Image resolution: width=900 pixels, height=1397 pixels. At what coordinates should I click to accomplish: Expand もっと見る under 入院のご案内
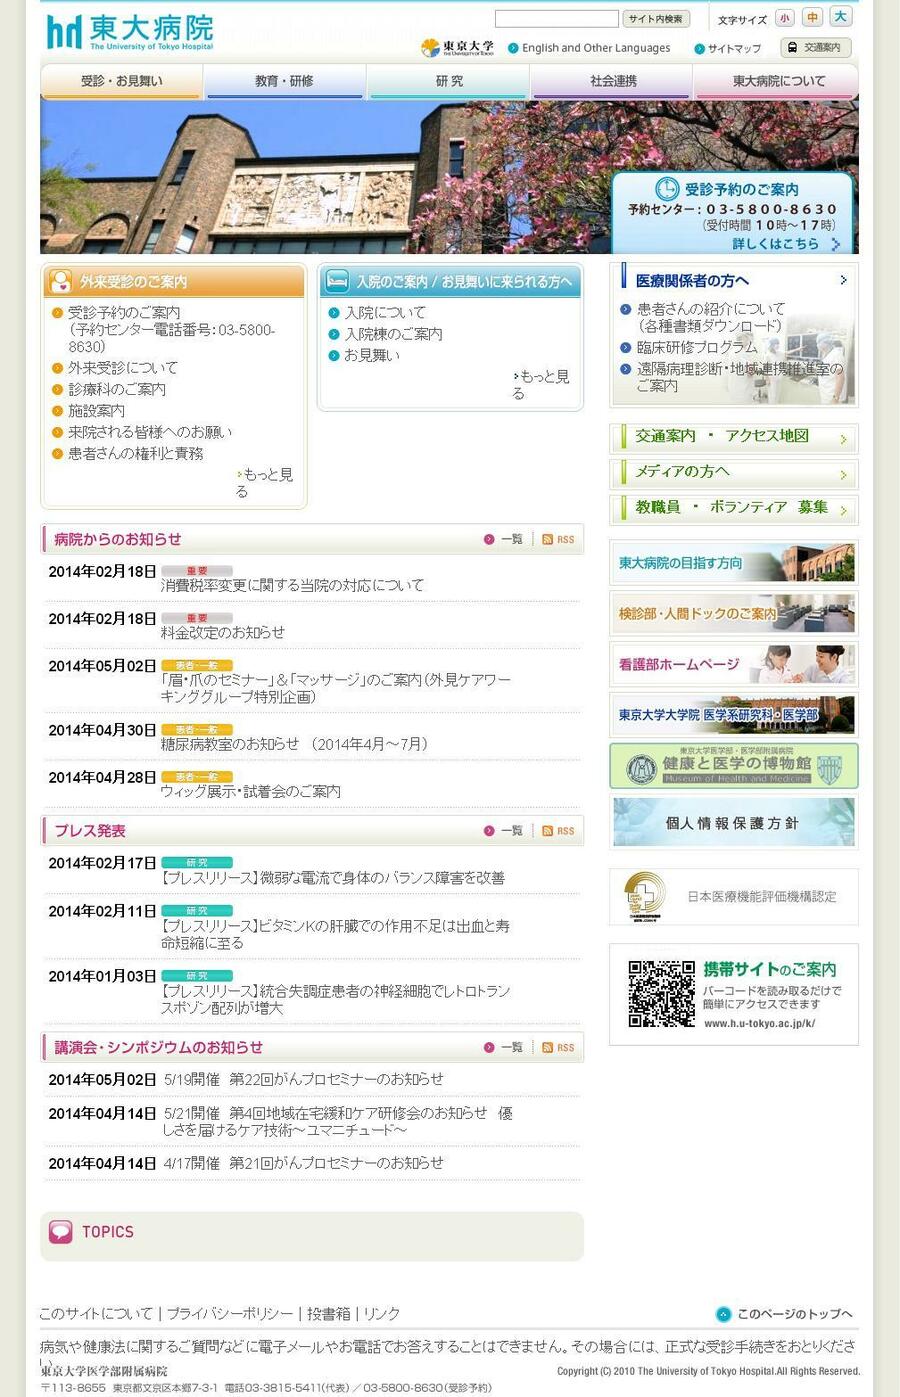541,384
